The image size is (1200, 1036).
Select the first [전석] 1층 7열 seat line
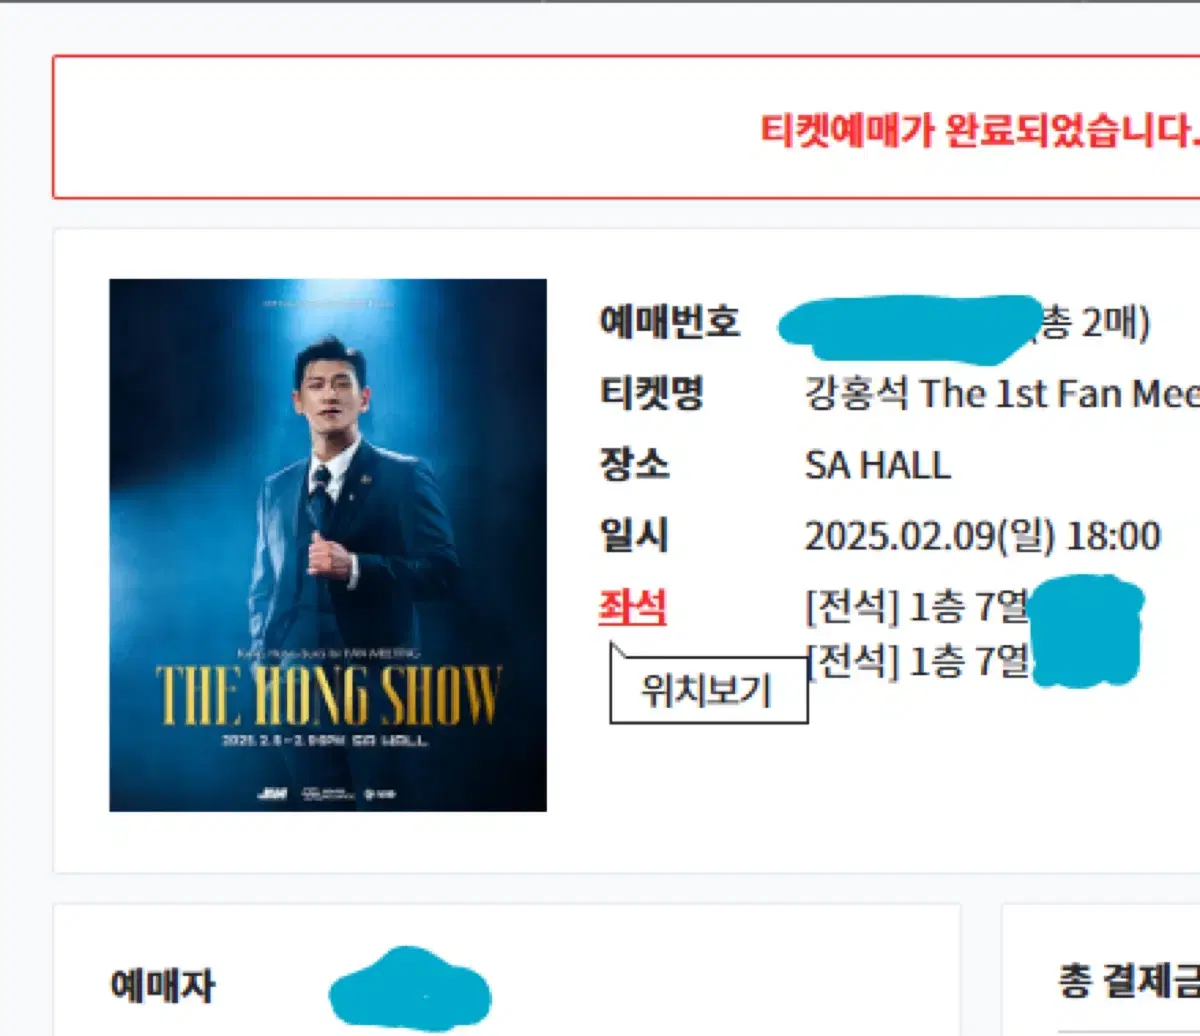tap(916, 608)
